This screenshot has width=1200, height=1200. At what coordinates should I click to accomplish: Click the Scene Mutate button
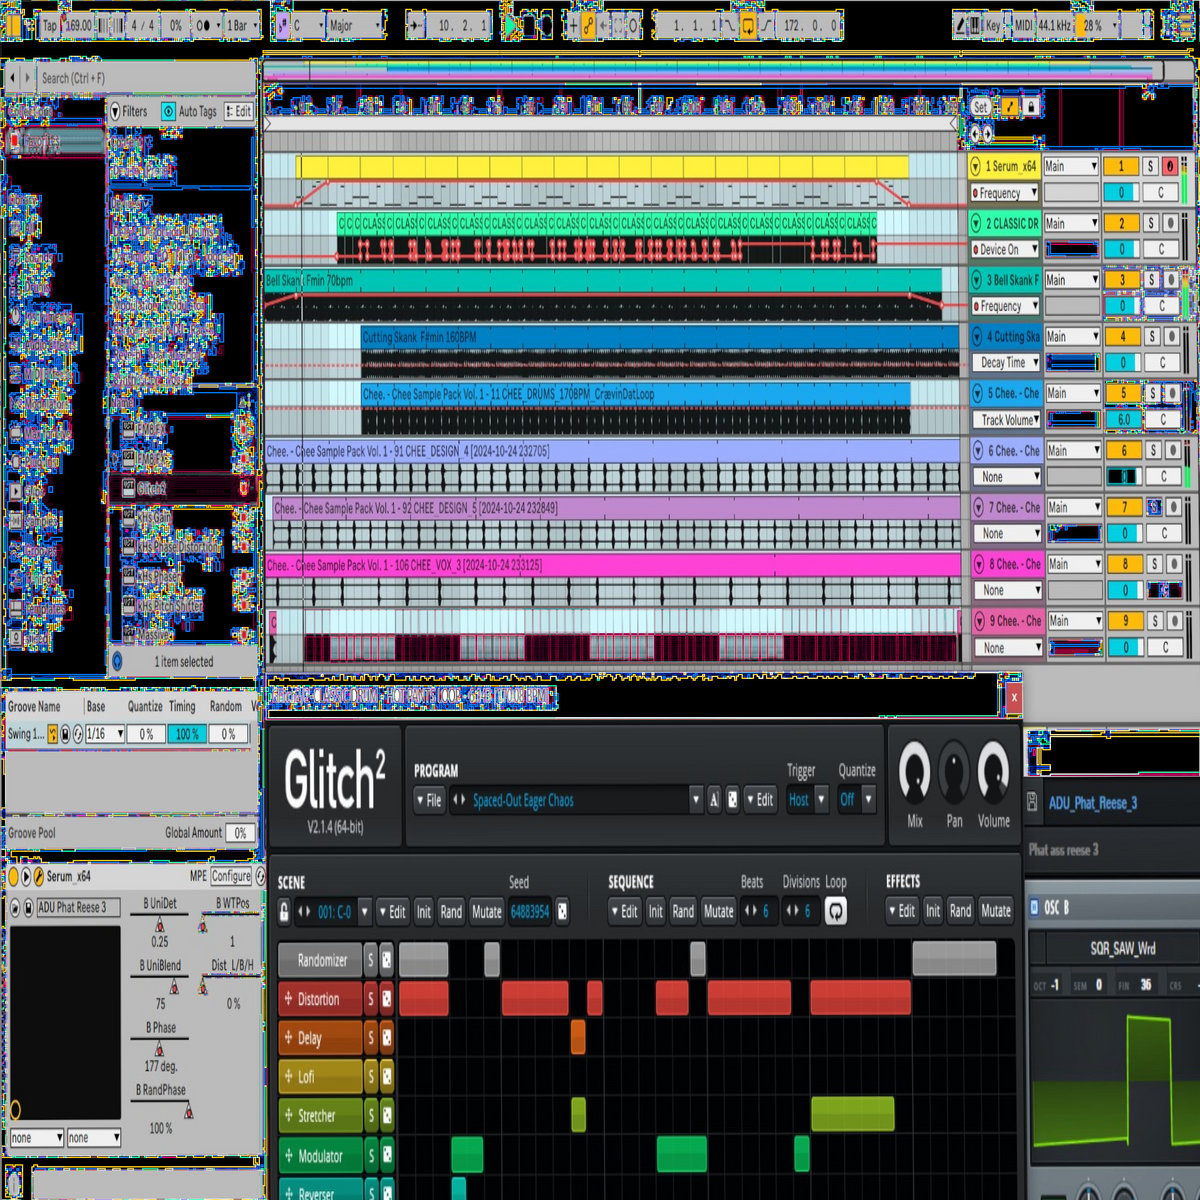pyautogui.click(x=486, y=911)
